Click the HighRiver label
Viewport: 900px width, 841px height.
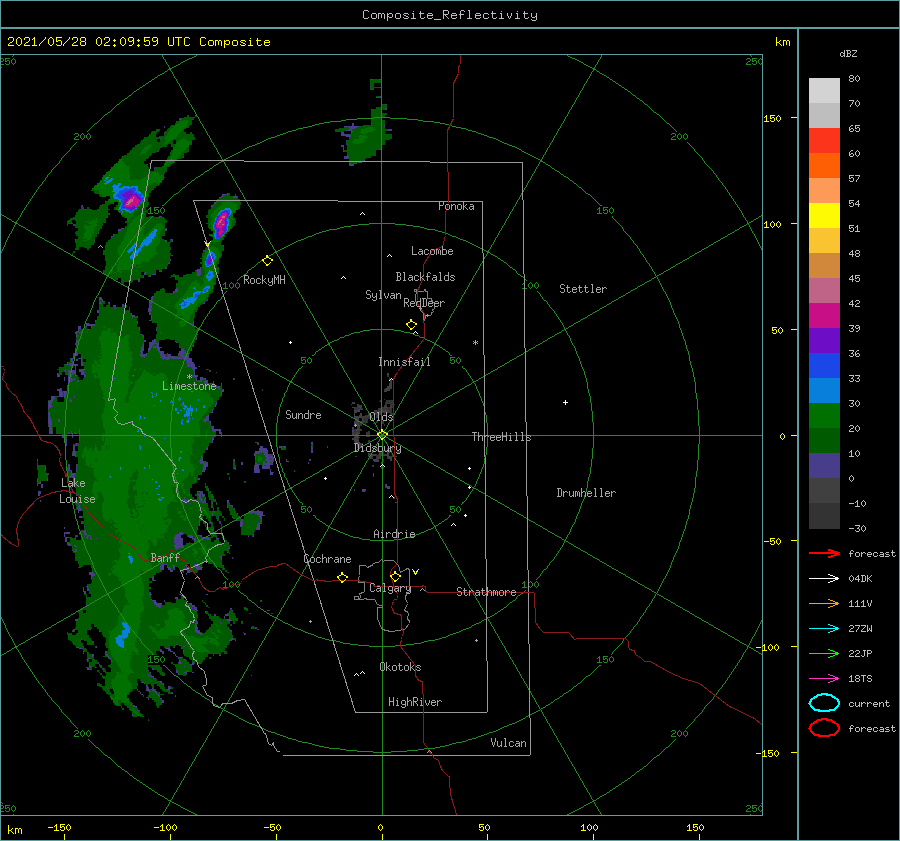415,702
